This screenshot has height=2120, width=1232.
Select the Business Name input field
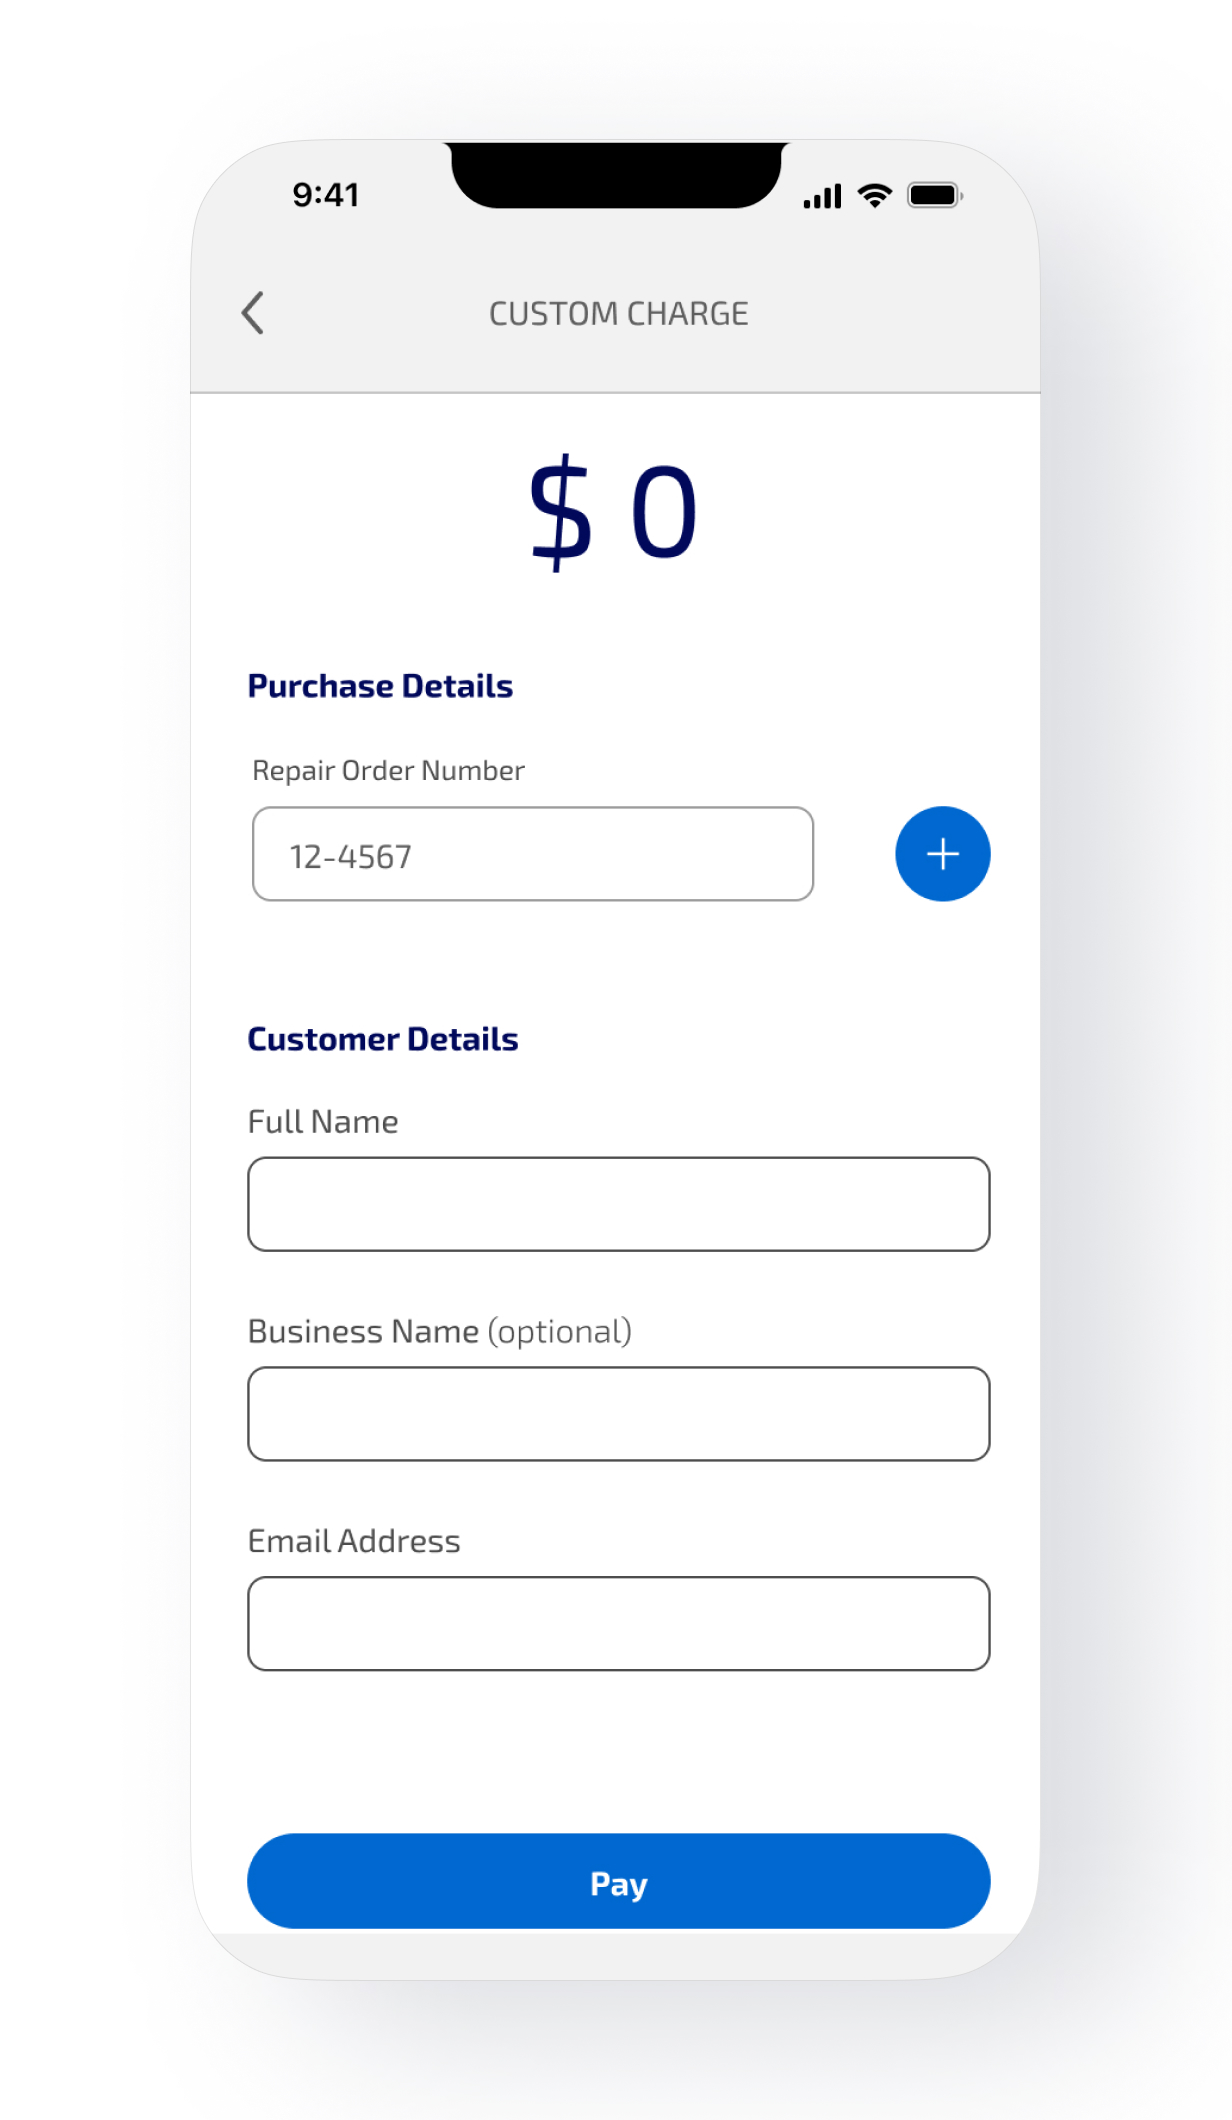pos(618,1414)
